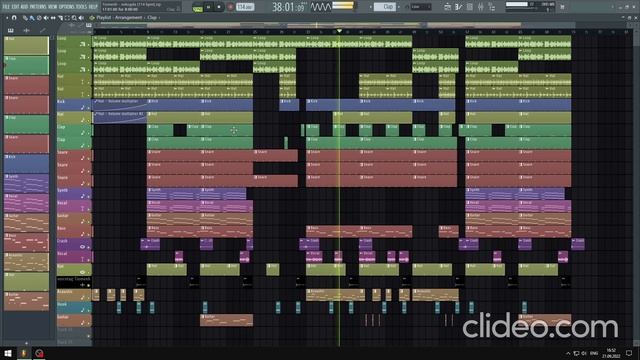This screenshot has height=360, width=640.
Task: Select previous pattern arrow beside Clap selector
Action: click(371, 7)
